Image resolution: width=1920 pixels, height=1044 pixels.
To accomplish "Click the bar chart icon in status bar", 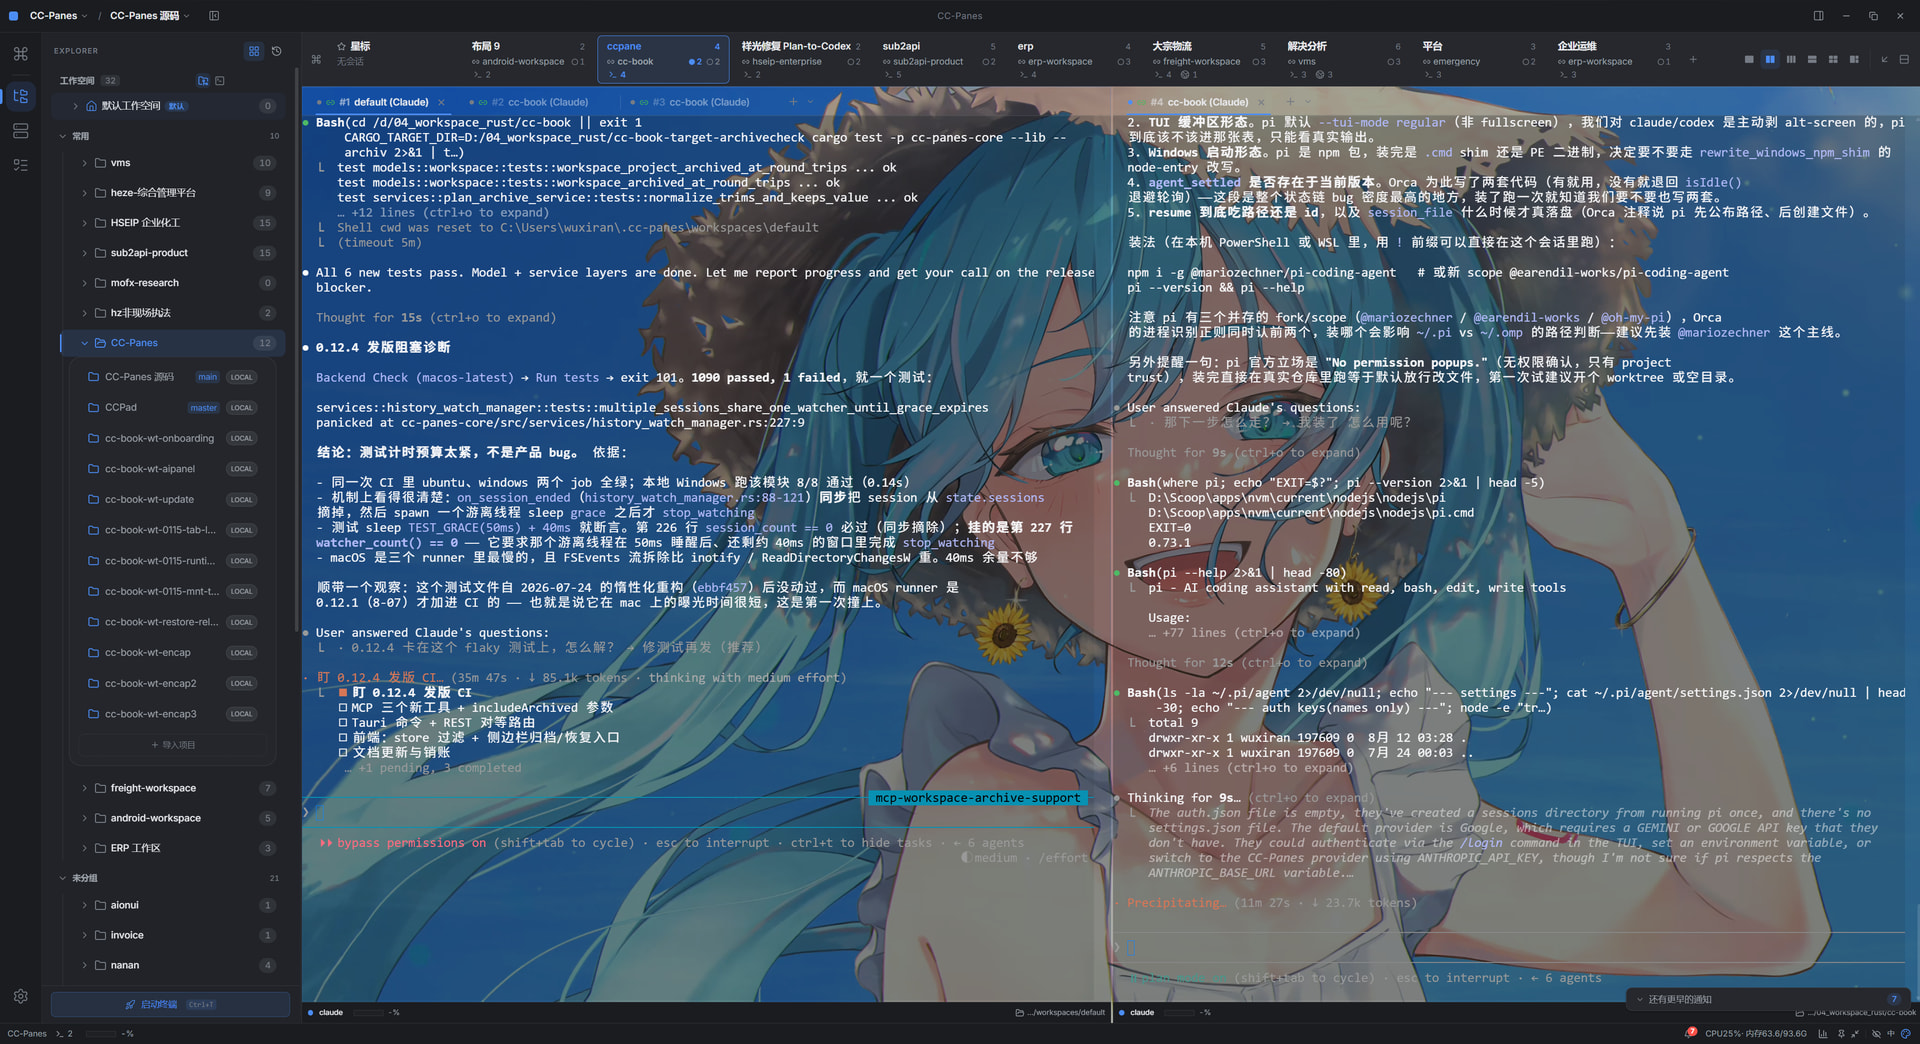I will [x=1823, y=1034].
